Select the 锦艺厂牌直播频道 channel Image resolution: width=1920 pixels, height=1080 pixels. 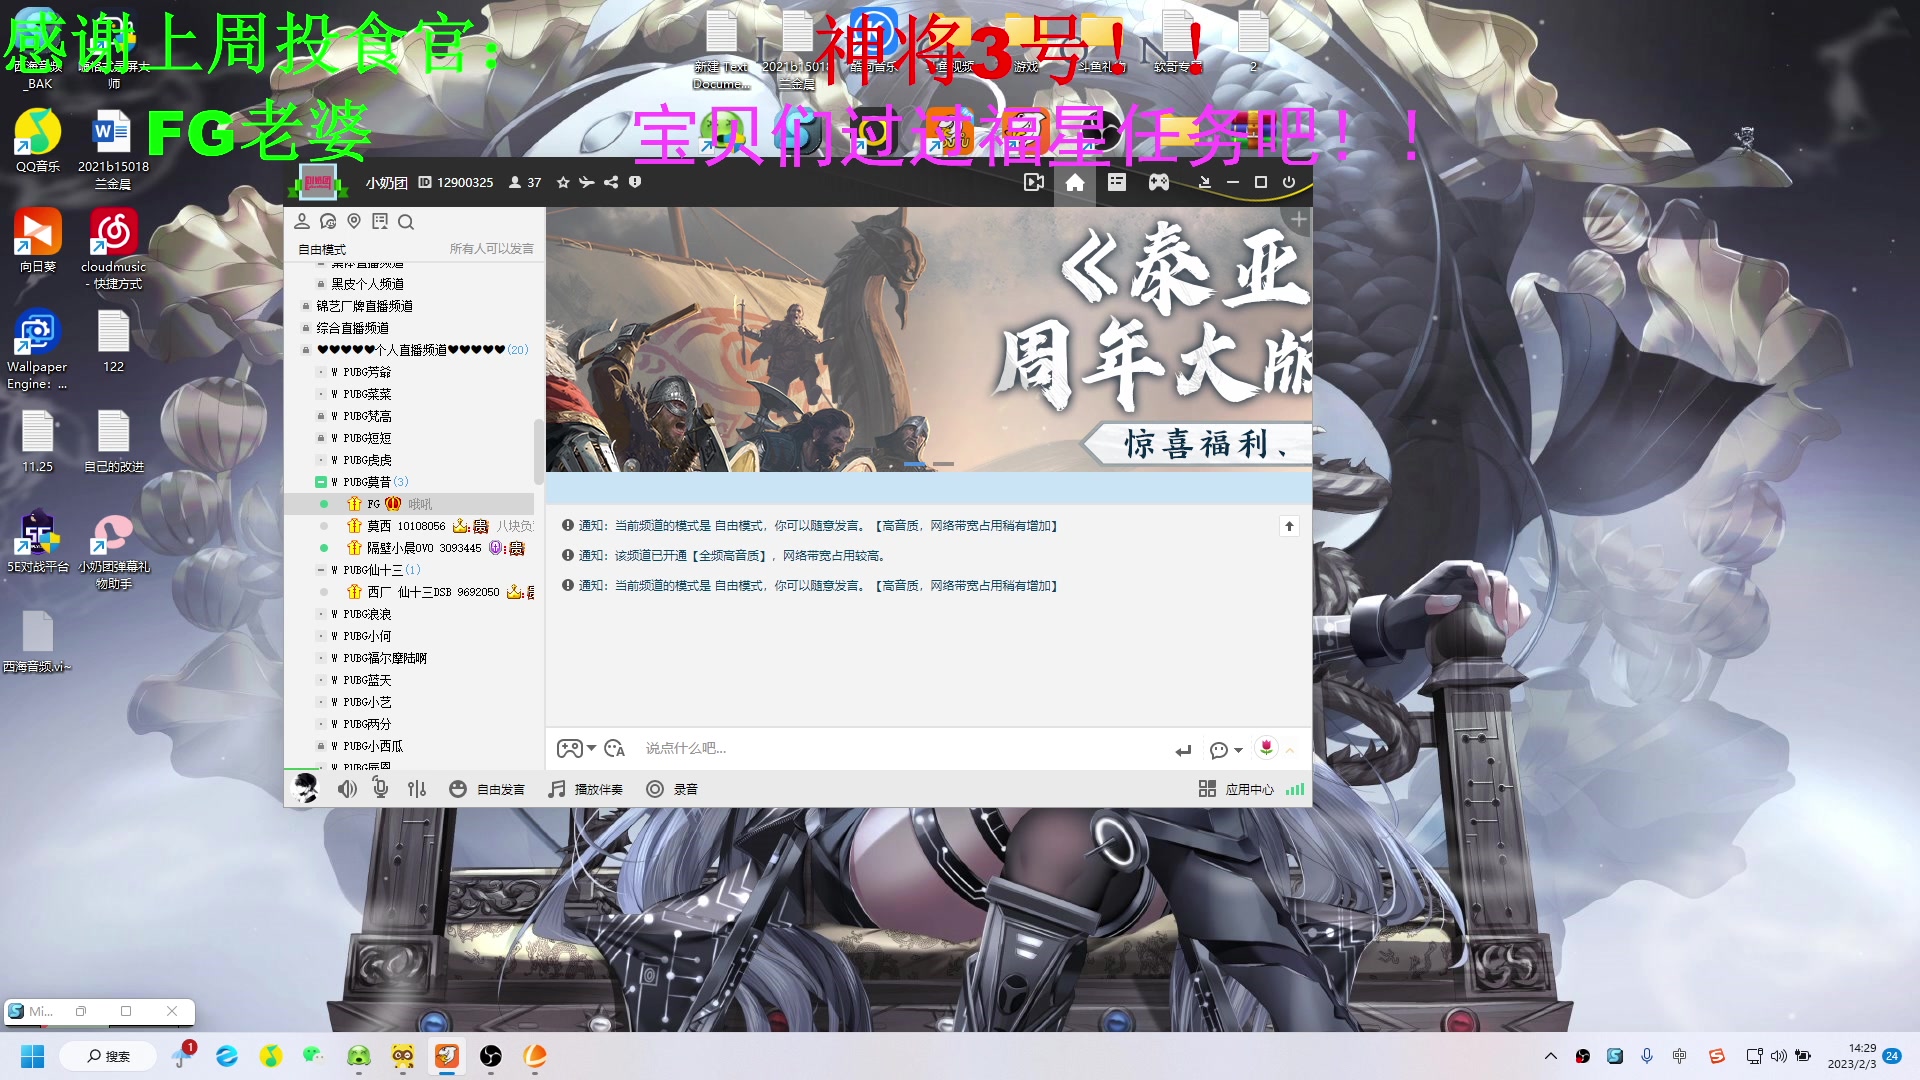tap(364, 306)
